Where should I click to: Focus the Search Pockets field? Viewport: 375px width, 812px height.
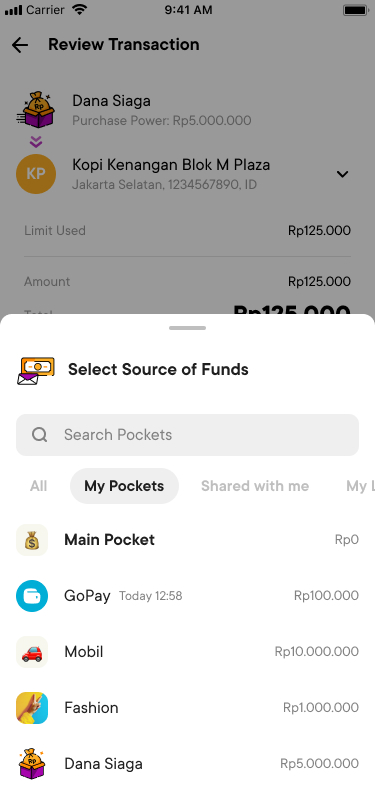[188, 435]
